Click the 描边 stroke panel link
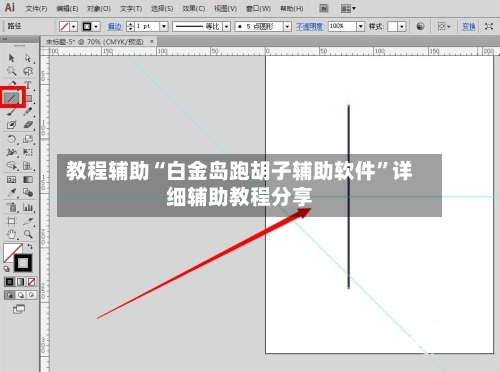500x372 pixels. pos(115,26)
